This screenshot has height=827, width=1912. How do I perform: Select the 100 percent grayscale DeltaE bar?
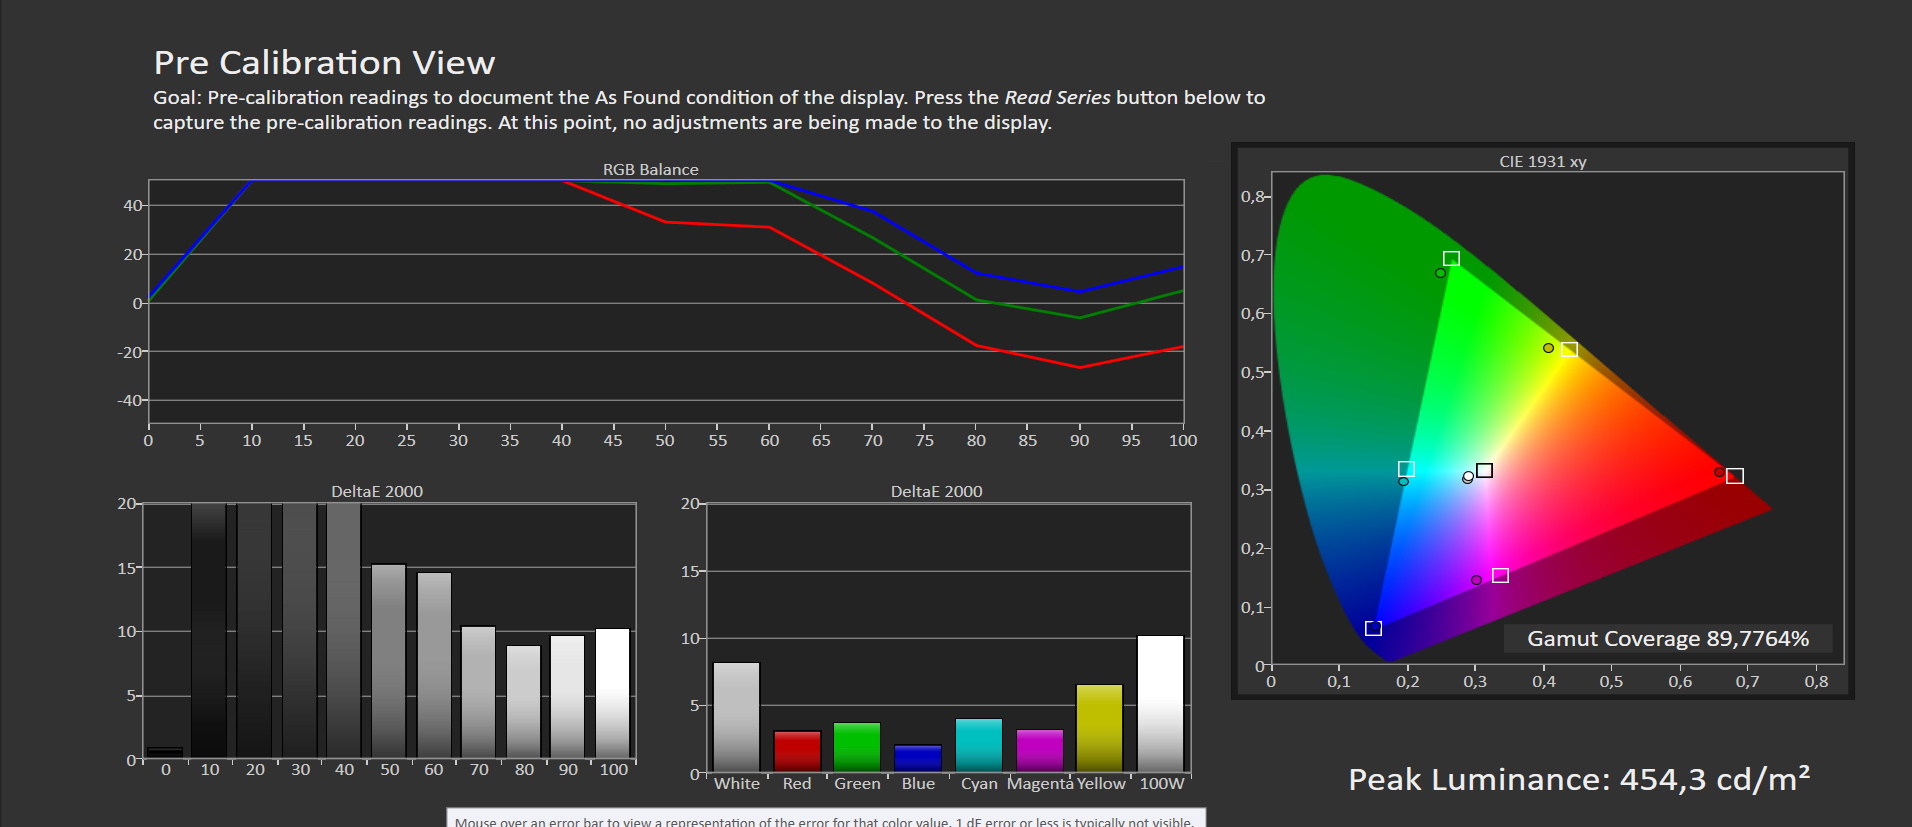(x=613, y=693)
